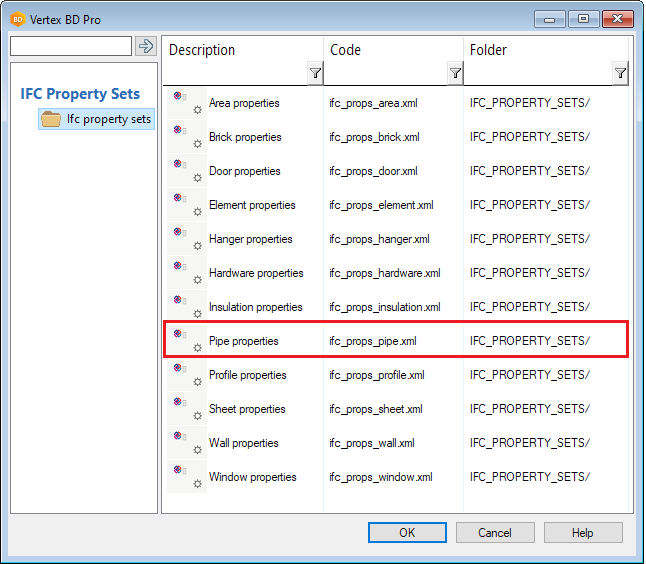Open the Description column filter
The image size is (646, 564).
(315, 73)
